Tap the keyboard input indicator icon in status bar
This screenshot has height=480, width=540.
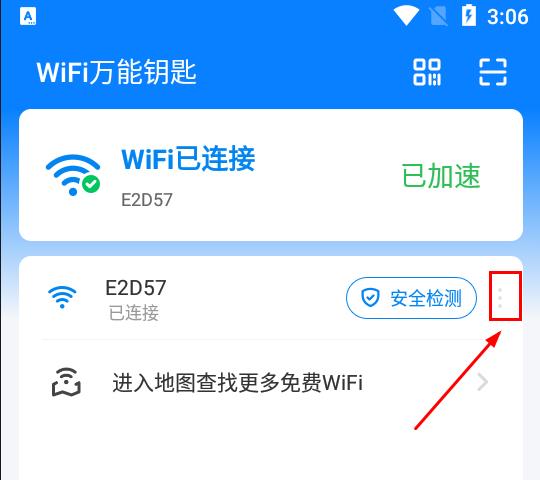[x=28, y=16]
